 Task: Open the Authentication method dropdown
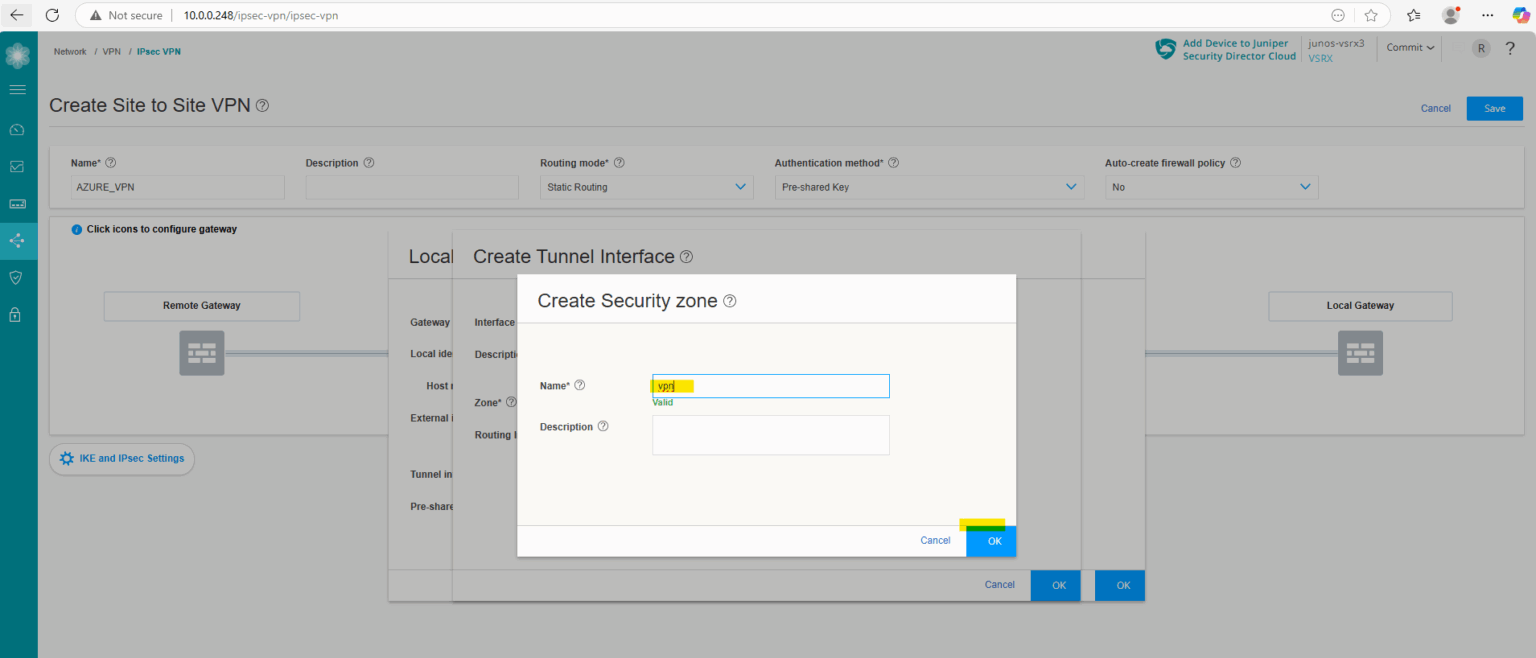pos(929,186)
